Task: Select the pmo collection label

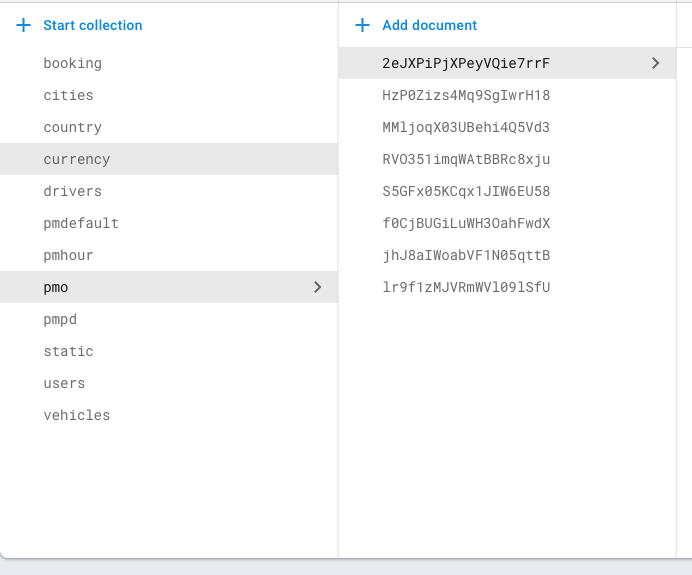Action: point(56,288)
